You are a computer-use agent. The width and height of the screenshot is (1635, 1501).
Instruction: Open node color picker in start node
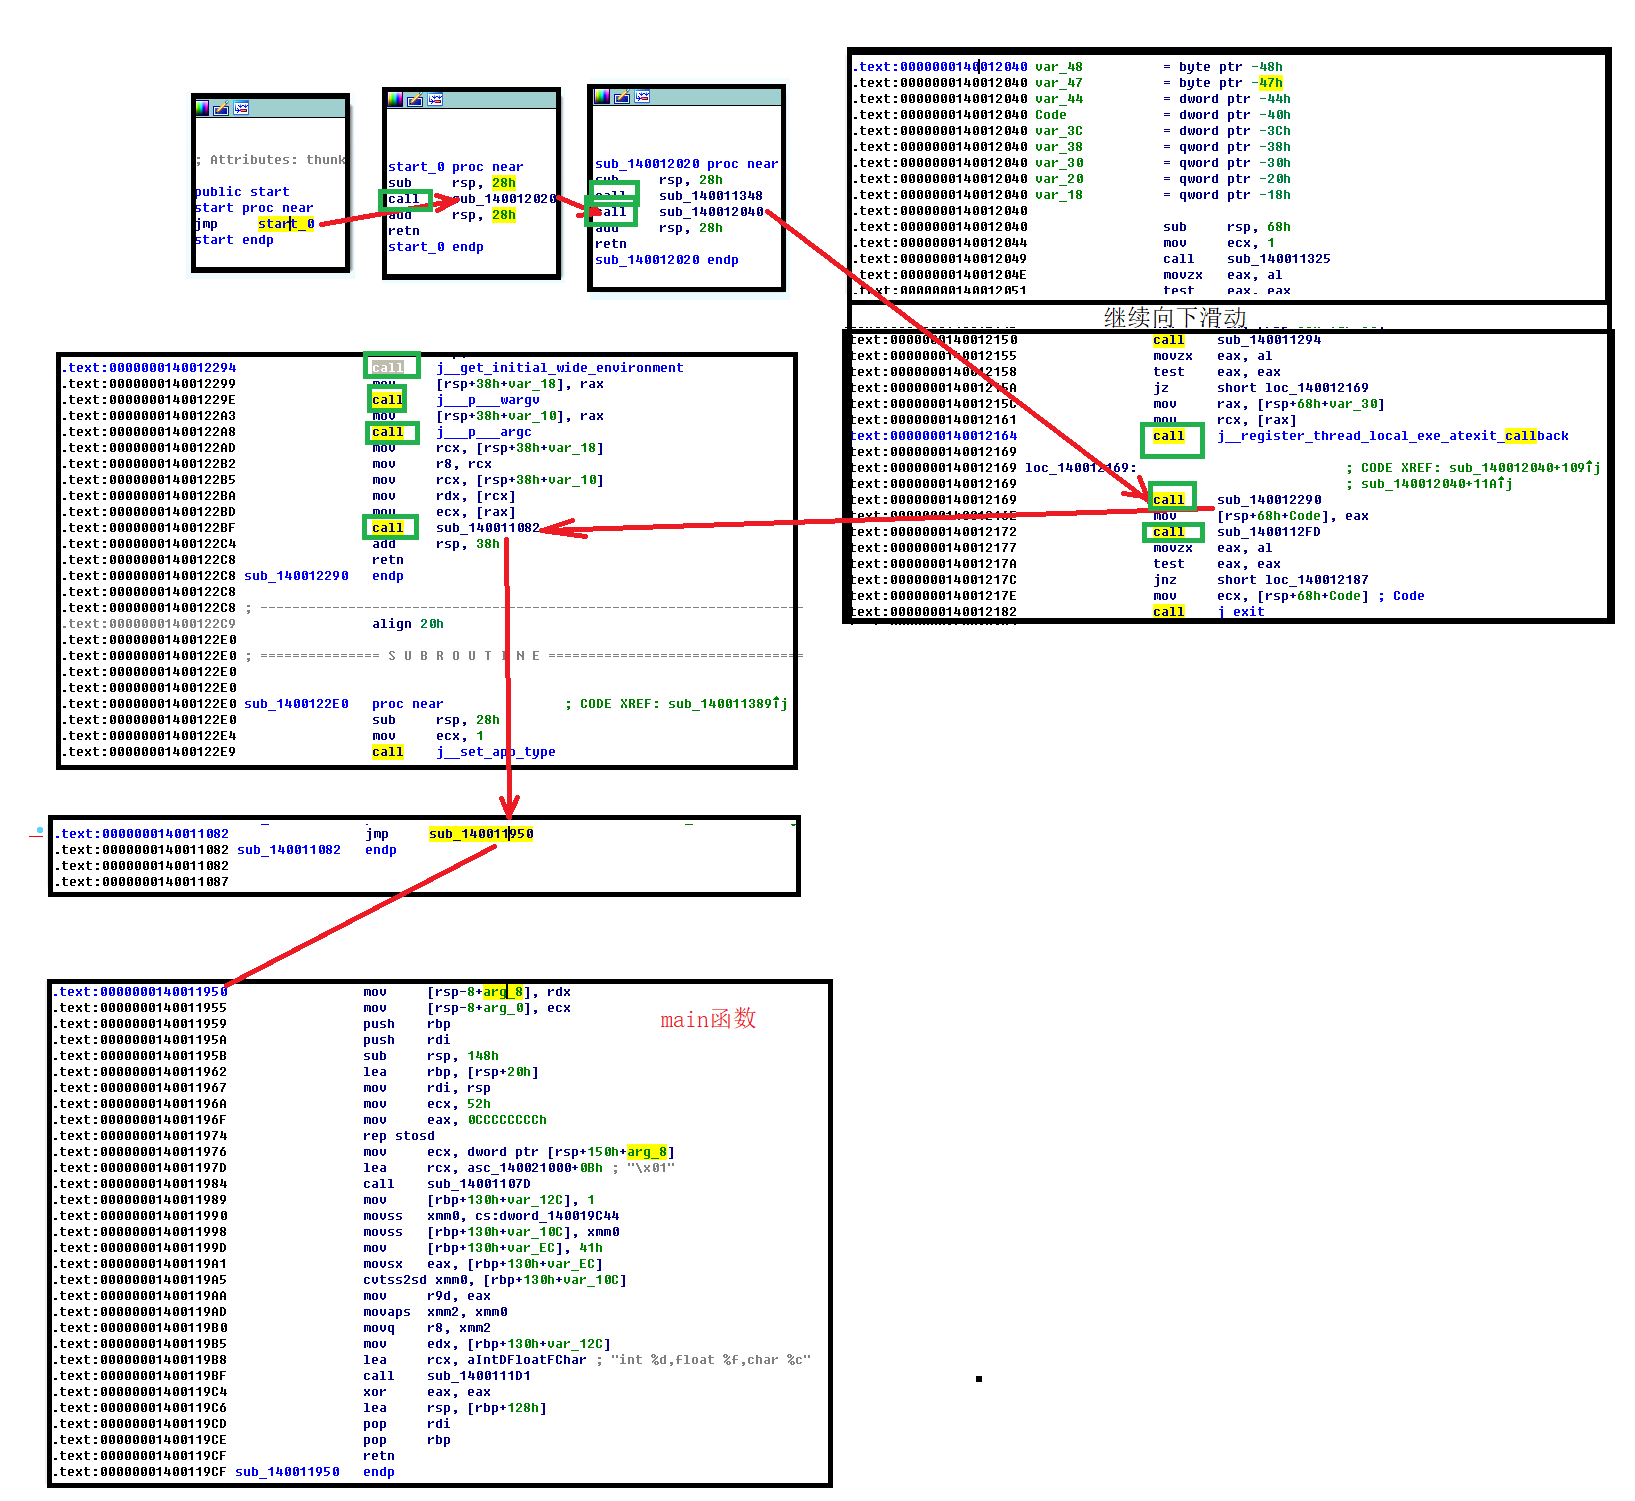click(x=203, y=108)
